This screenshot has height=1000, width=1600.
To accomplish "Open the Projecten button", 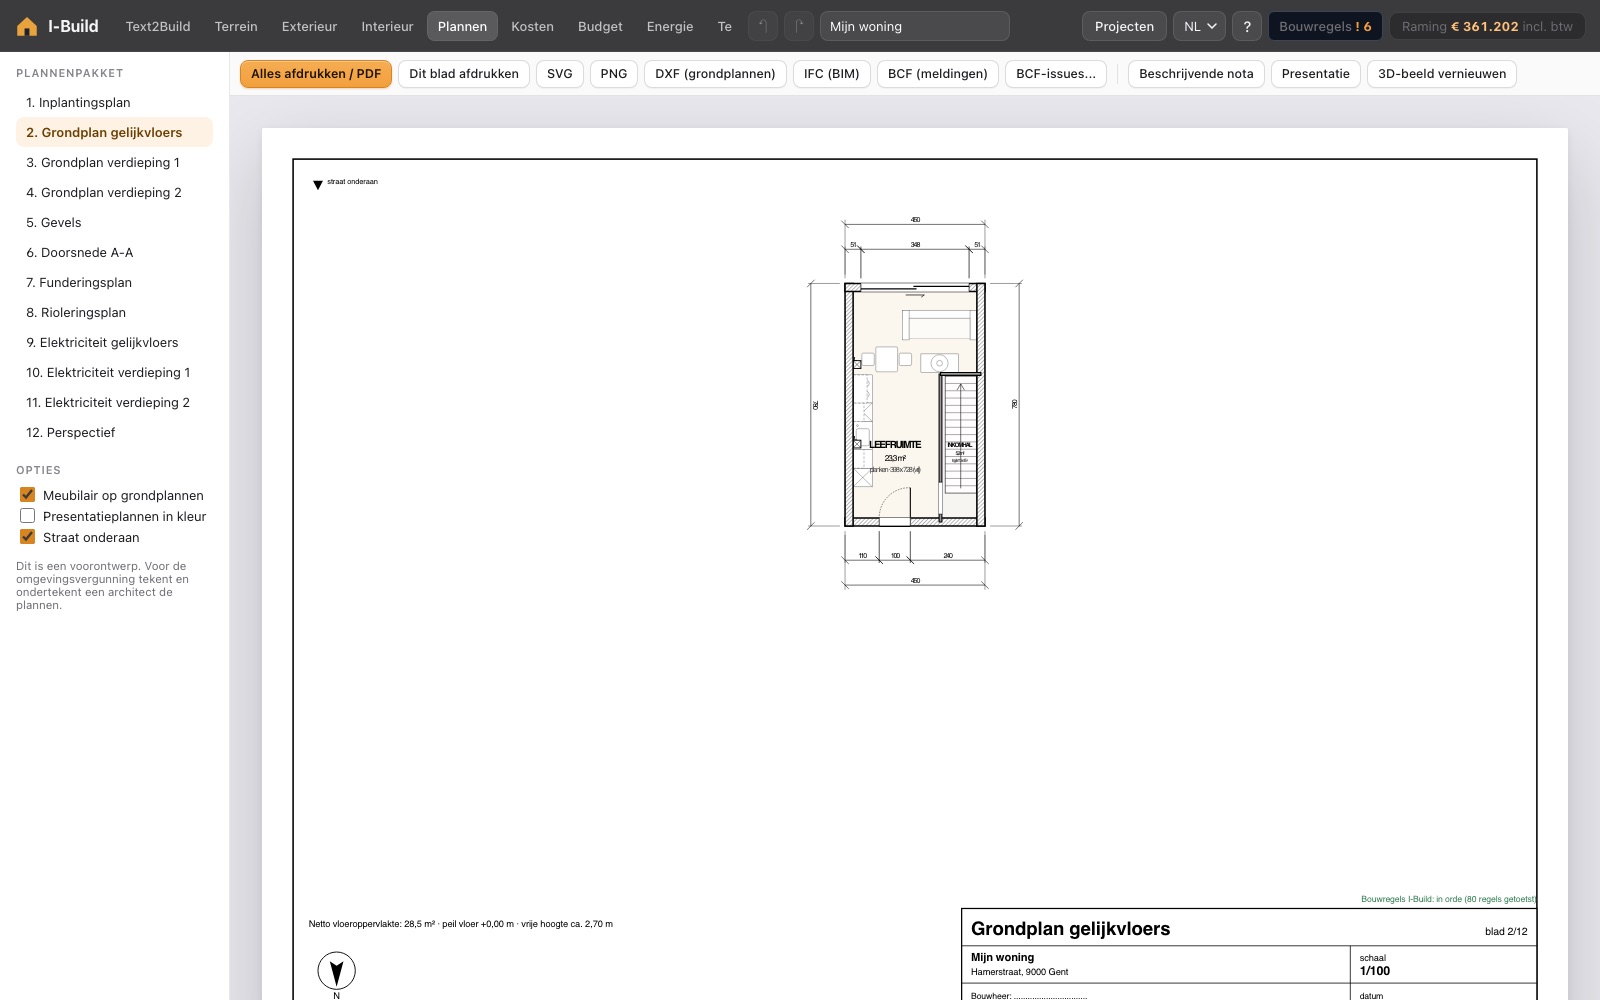I will click(1124, 26).
